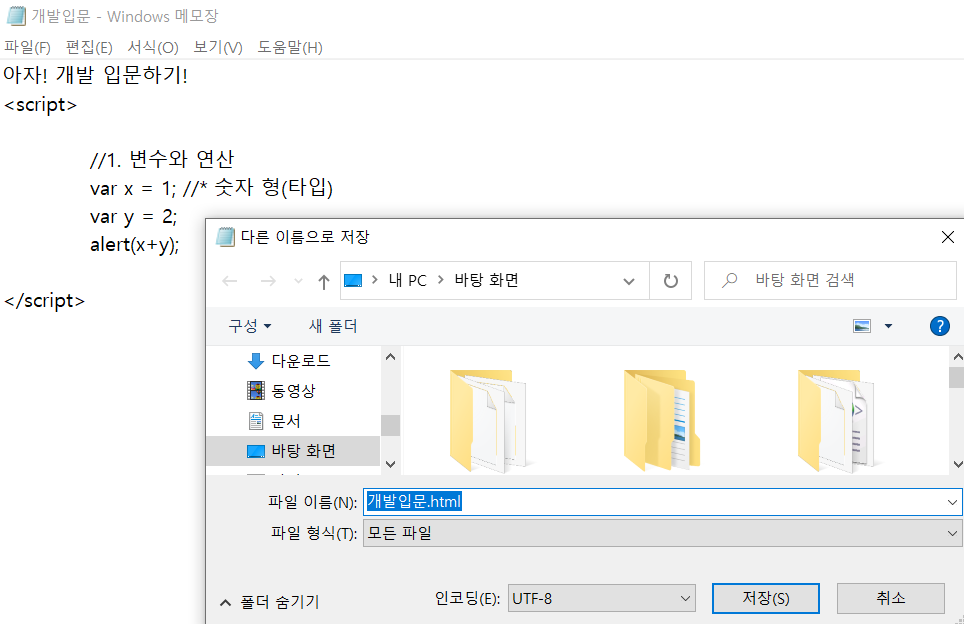Click the Forward arrow in save dialog
Screen dimensions: 964x624
click(x=268, y=281)
